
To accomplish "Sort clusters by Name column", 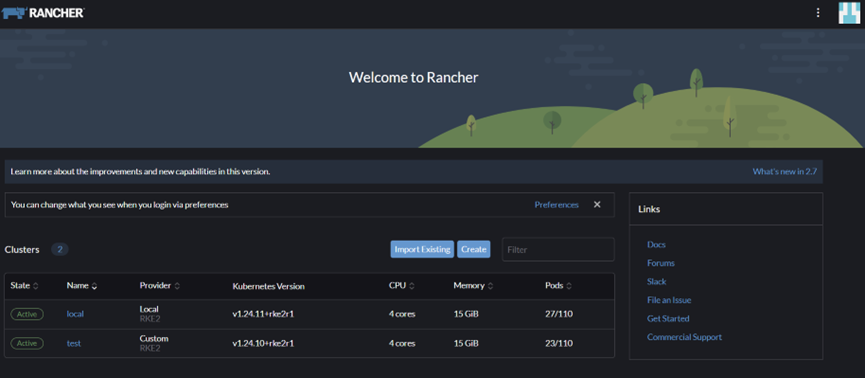I will [x=82, y=286].
